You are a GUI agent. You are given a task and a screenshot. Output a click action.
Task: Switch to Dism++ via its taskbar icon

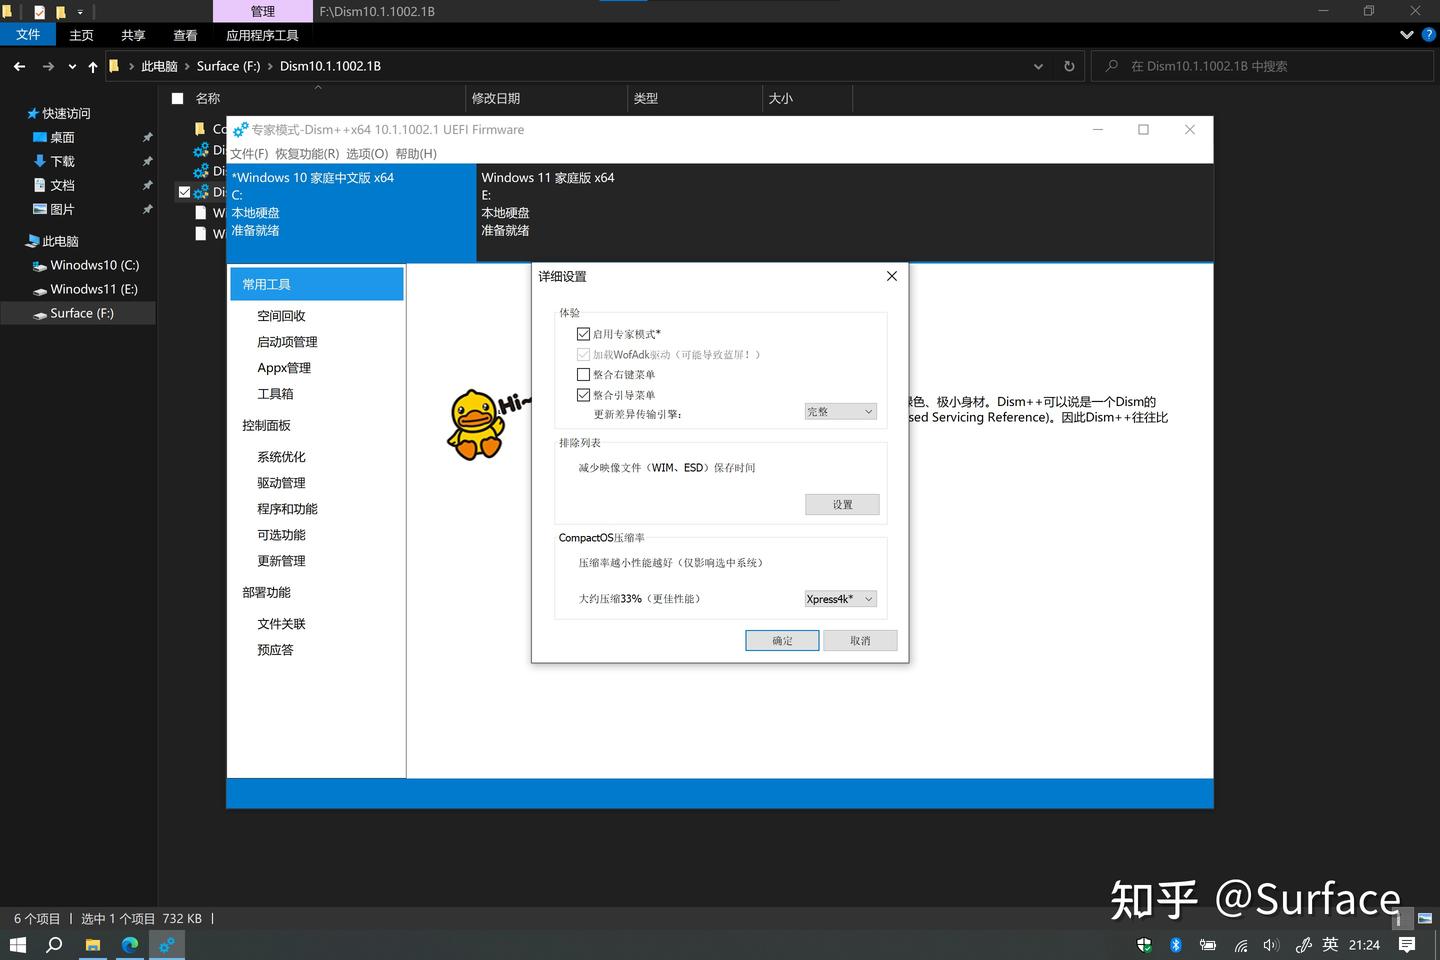point(166,944)
